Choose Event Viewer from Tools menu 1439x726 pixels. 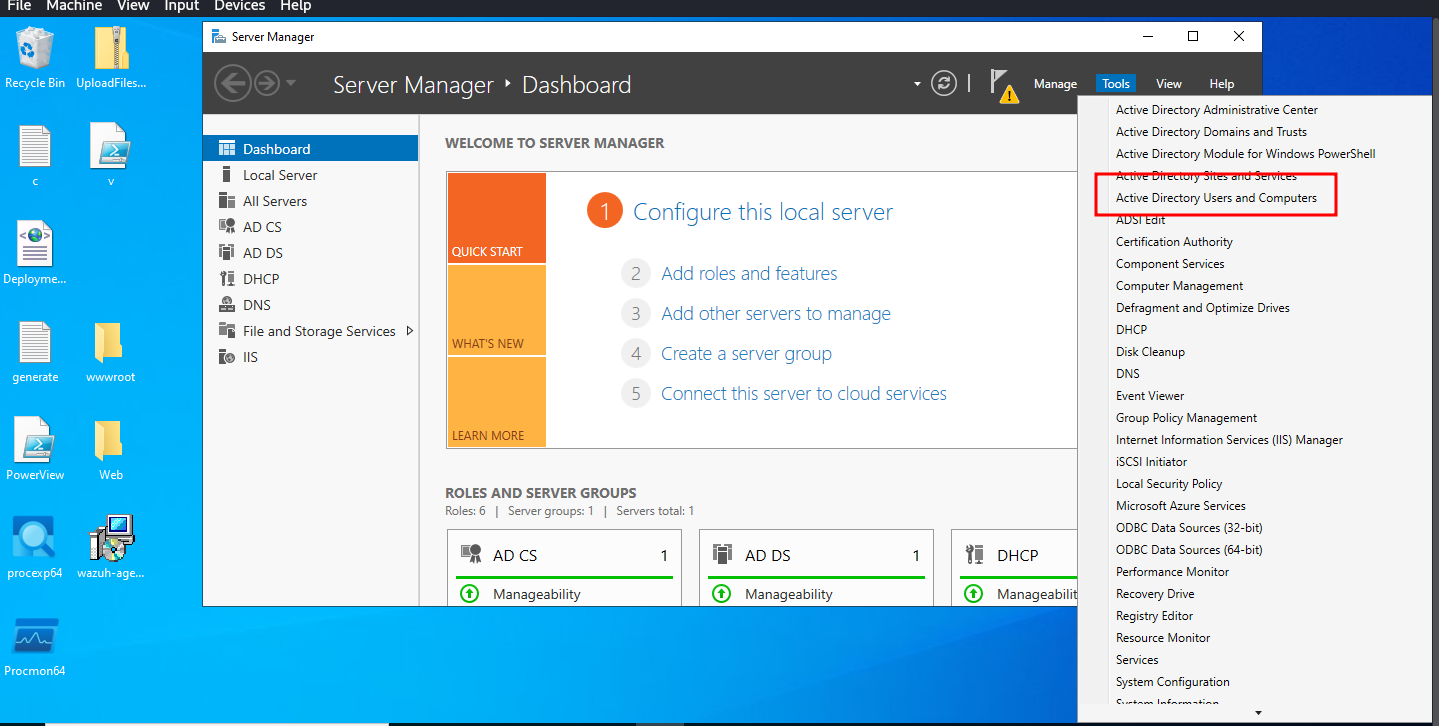[1150, 396]
